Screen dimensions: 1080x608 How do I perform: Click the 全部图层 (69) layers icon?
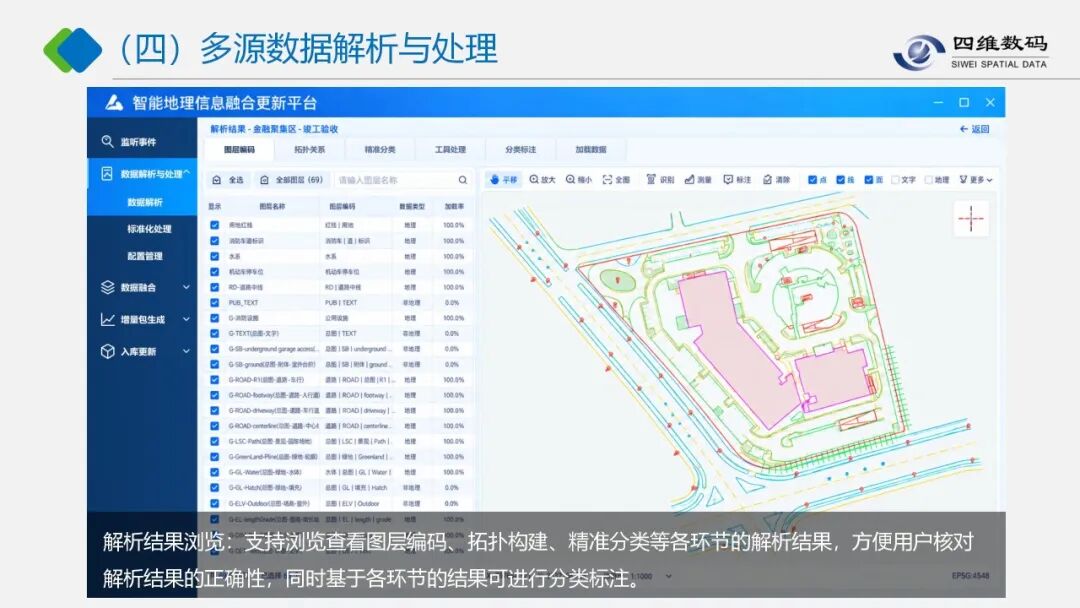pos(264,180)
